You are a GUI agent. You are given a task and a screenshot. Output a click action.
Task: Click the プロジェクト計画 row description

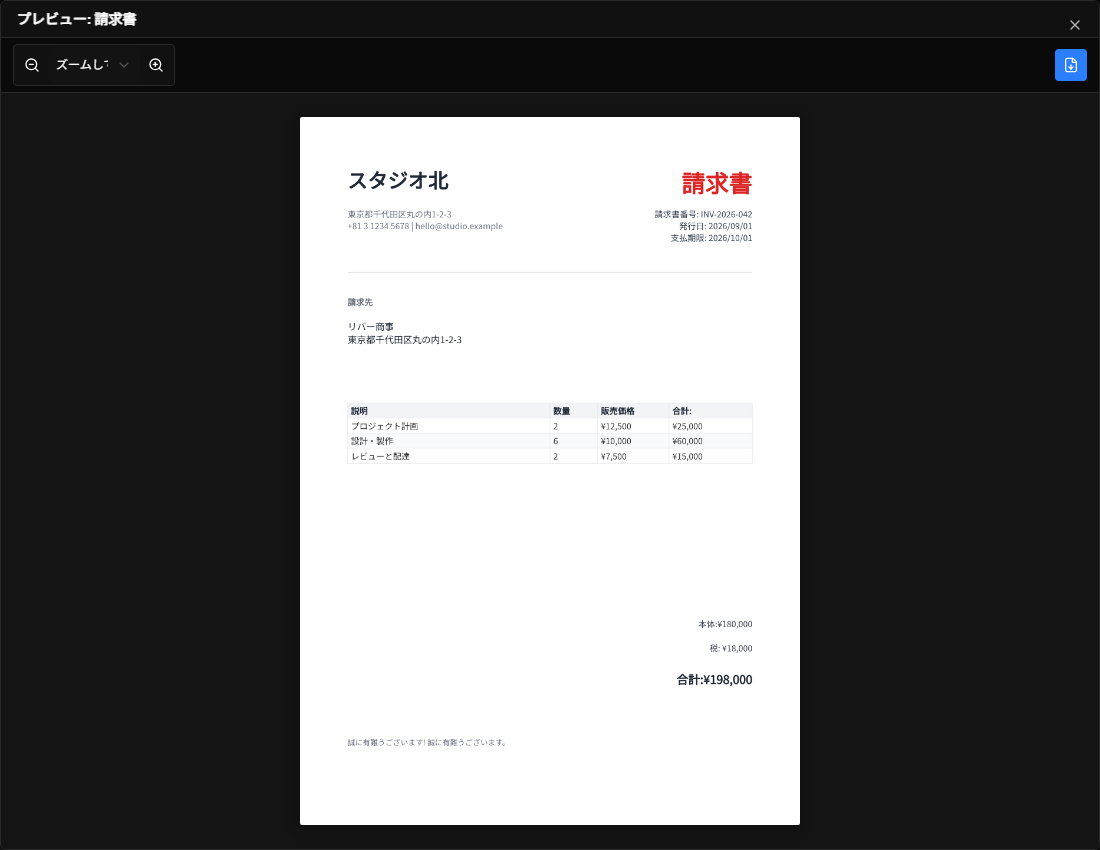[384, 426]
